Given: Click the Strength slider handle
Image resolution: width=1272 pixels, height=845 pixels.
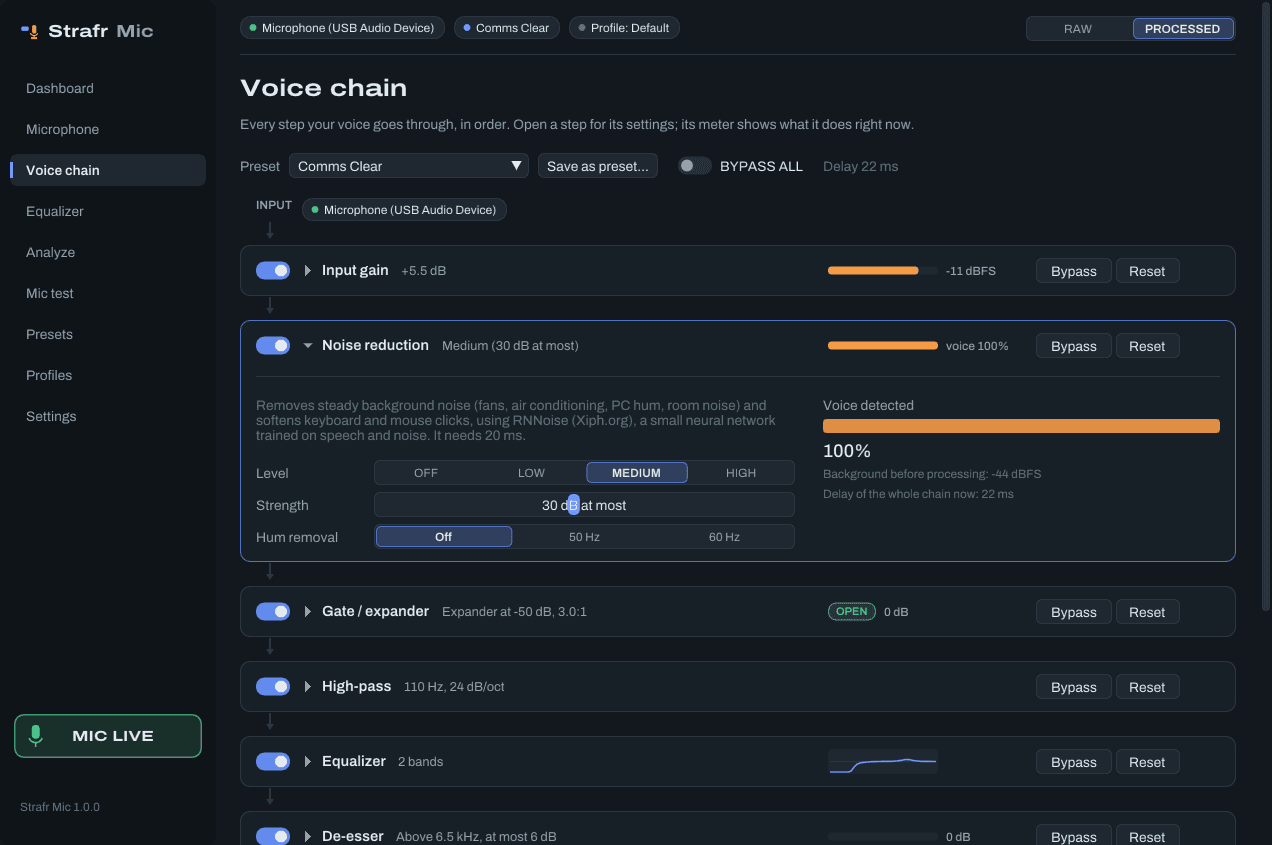Looking at the screenshot, I should click(x=573, y=505).
